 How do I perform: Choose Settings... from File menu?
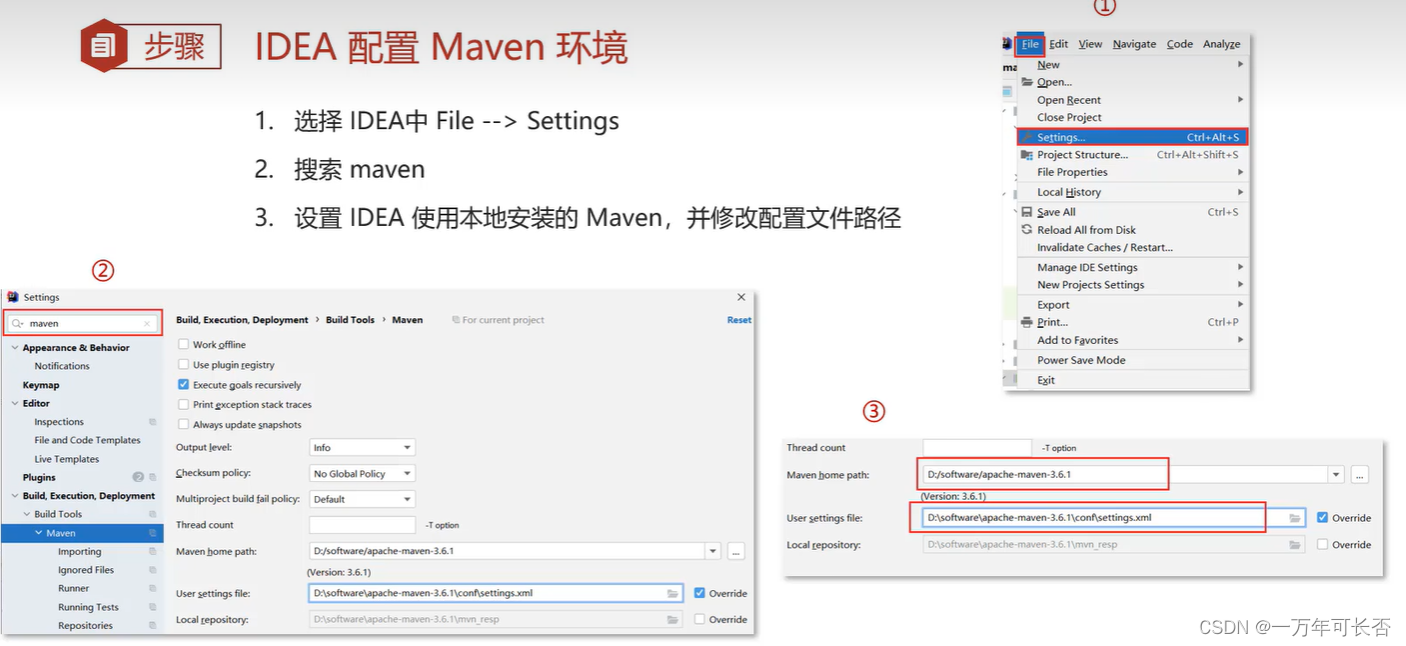(x=1132, y=137)
